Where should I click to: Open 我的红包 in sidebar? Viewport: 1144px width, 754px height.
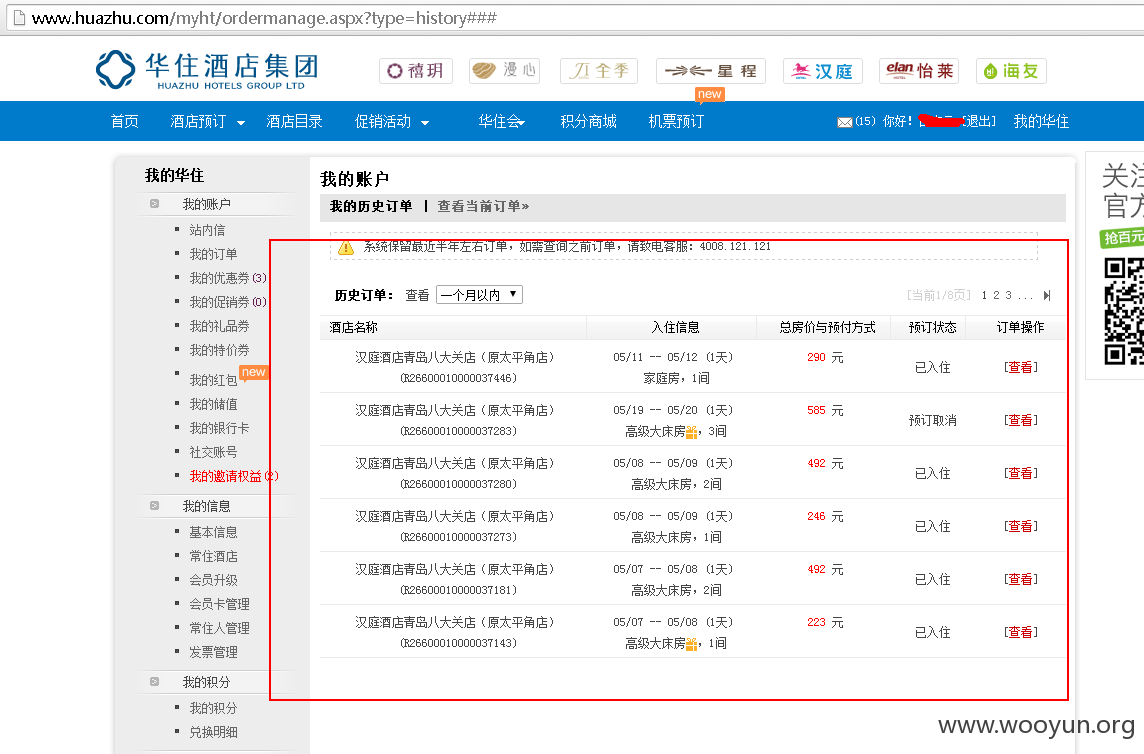[x=213, y=380]
